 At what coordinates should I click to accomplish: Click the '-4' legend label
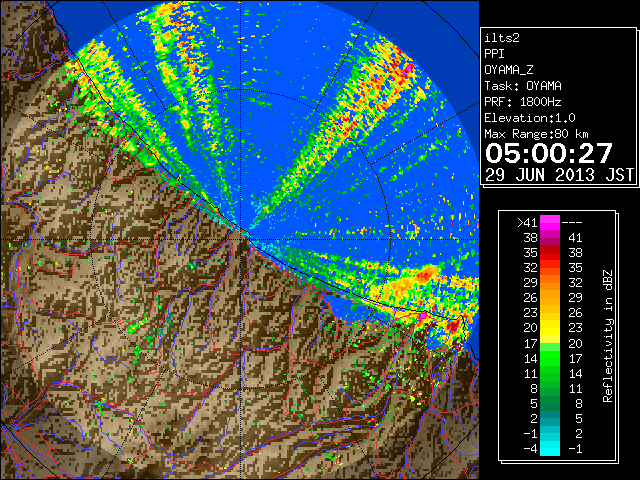(531, 449)
